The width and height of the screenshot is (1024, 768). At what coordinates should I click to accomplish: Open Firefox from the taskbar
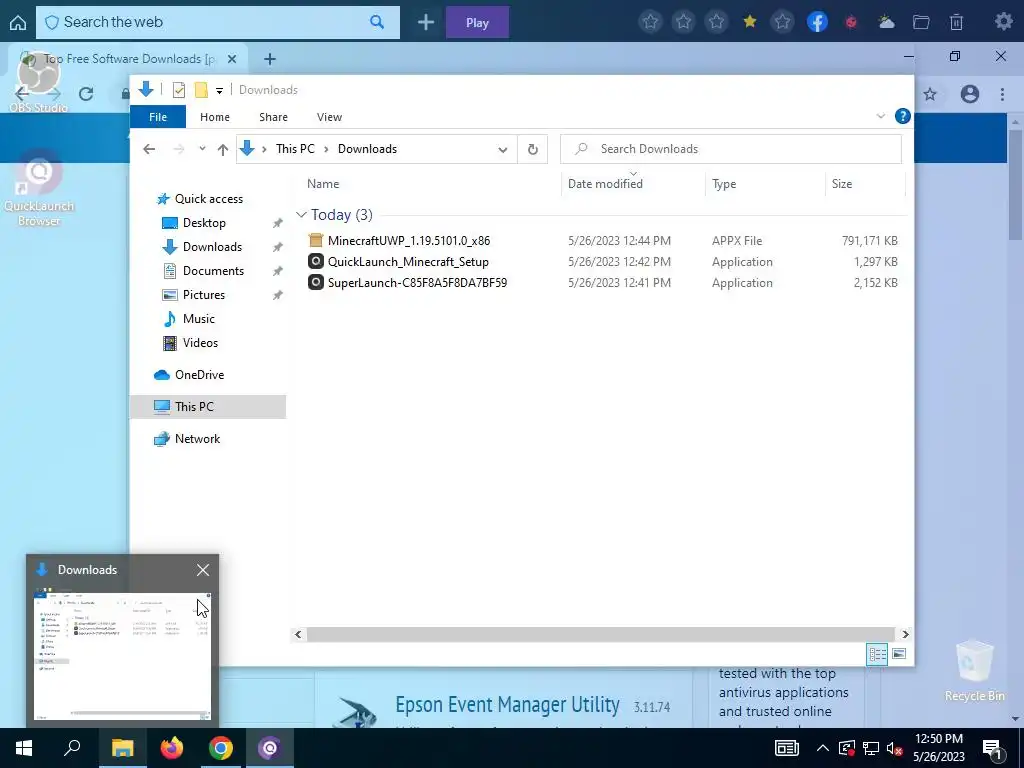point(172,748)
